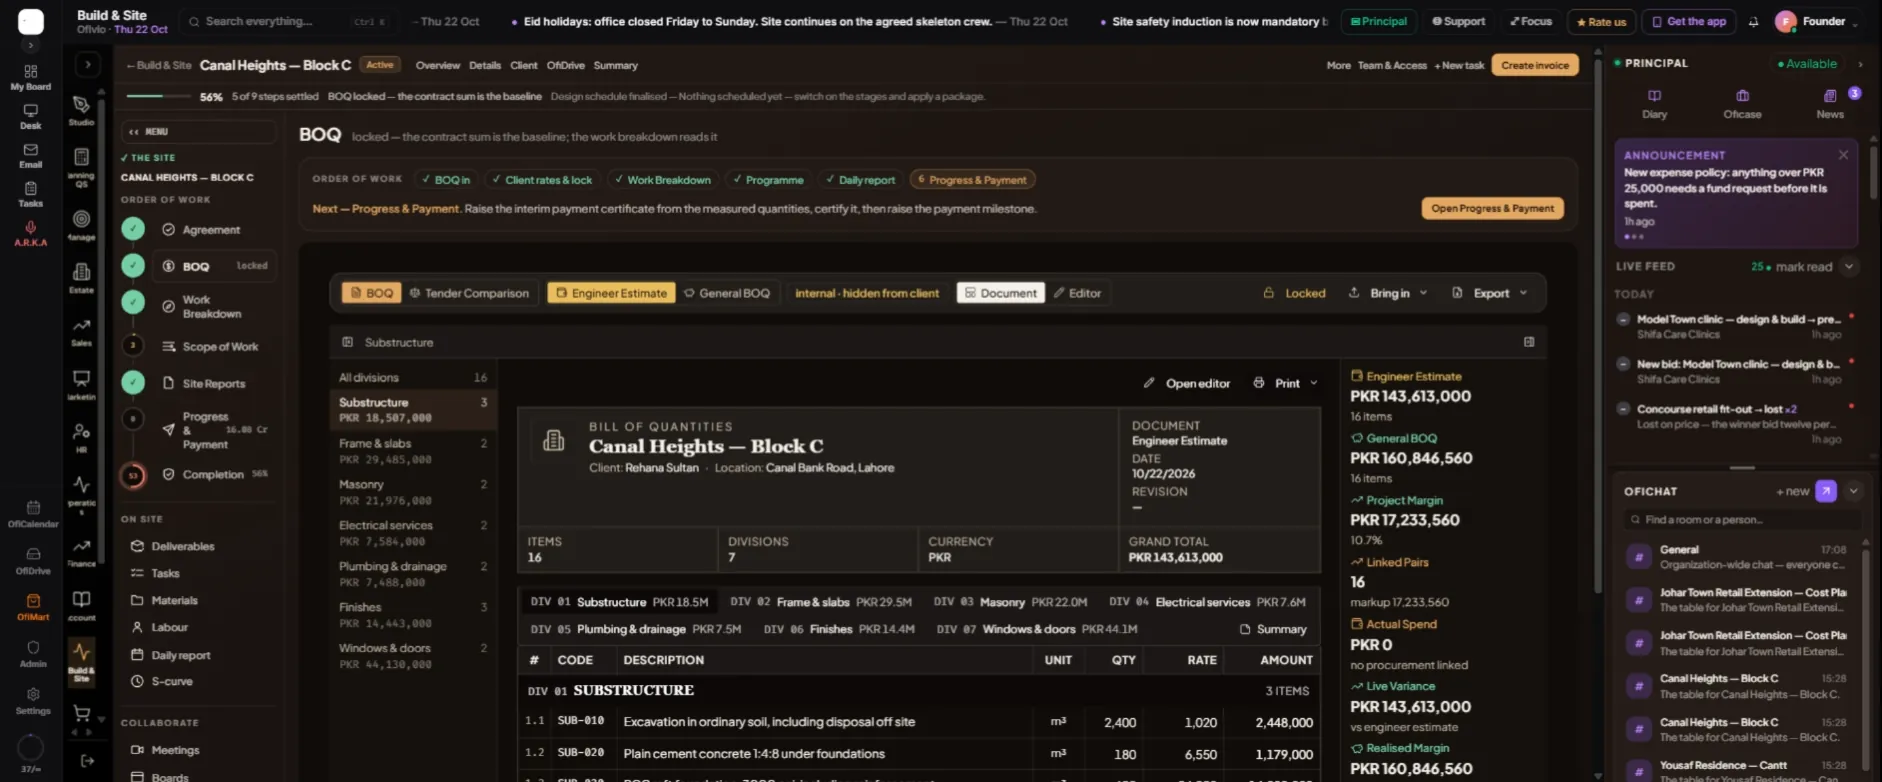Open Settings gear in sidebar
Screen dimensions: 1882x782
click(33, 700)
